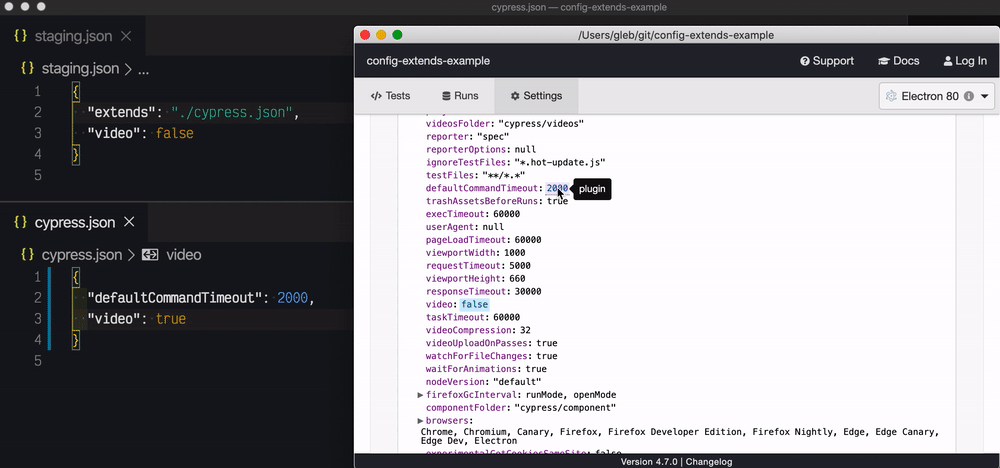
Task: Click the highlighted video value false
Action: coord(474,304)
